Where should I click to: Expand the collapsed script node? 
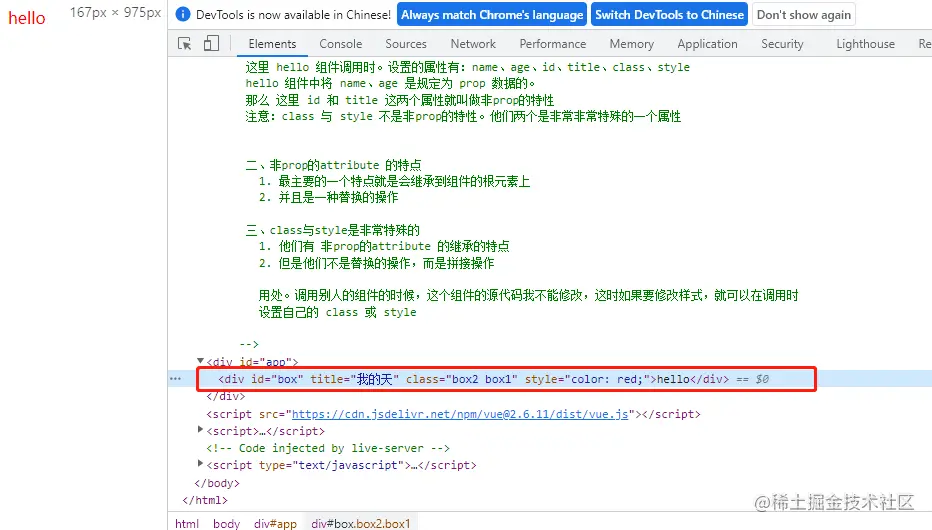click(x=200, y=430)
